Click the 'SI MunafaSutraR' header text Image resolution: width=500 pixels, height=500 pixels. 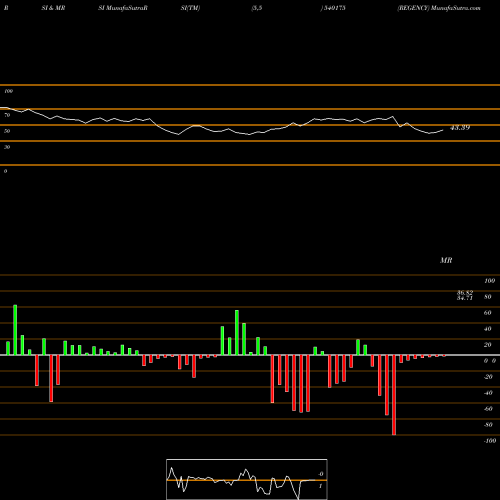[123, 8]
